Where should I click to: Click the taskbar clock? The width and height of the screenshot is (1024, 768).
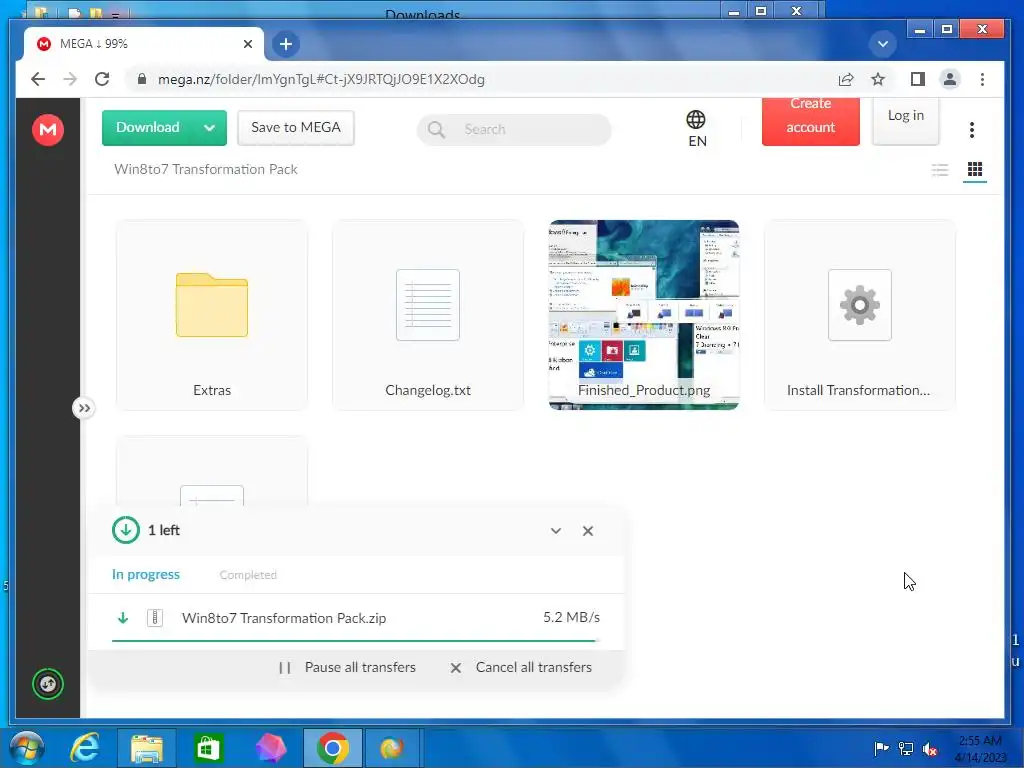coord(980,748)
